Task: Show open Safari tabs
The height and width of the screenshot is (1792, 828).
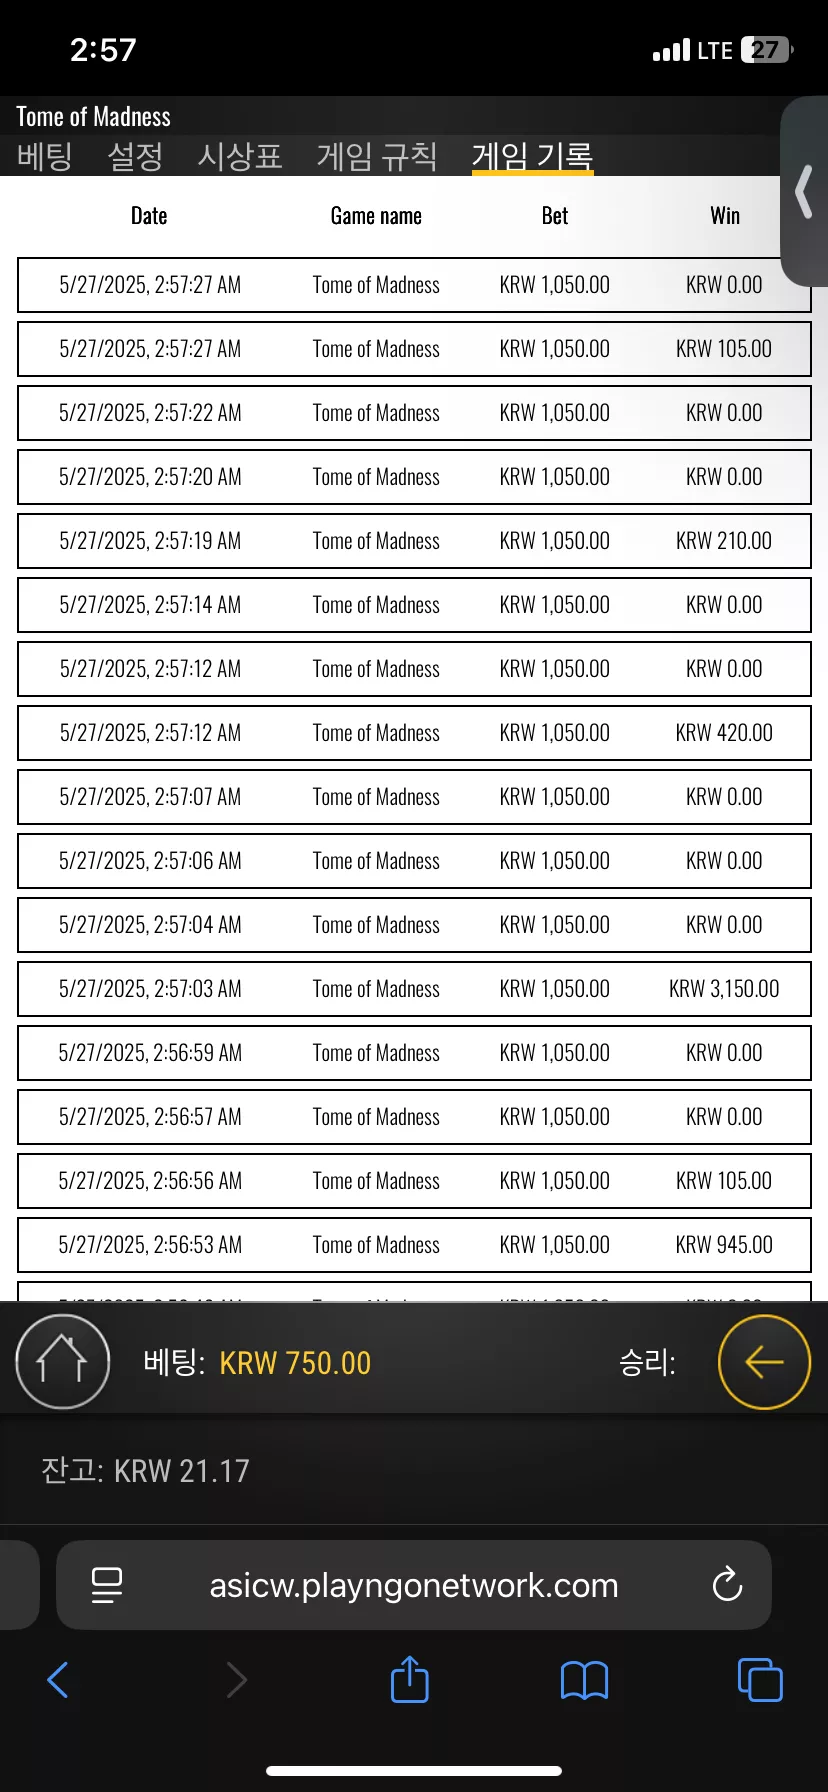Action: click(x=760, y=1679)
